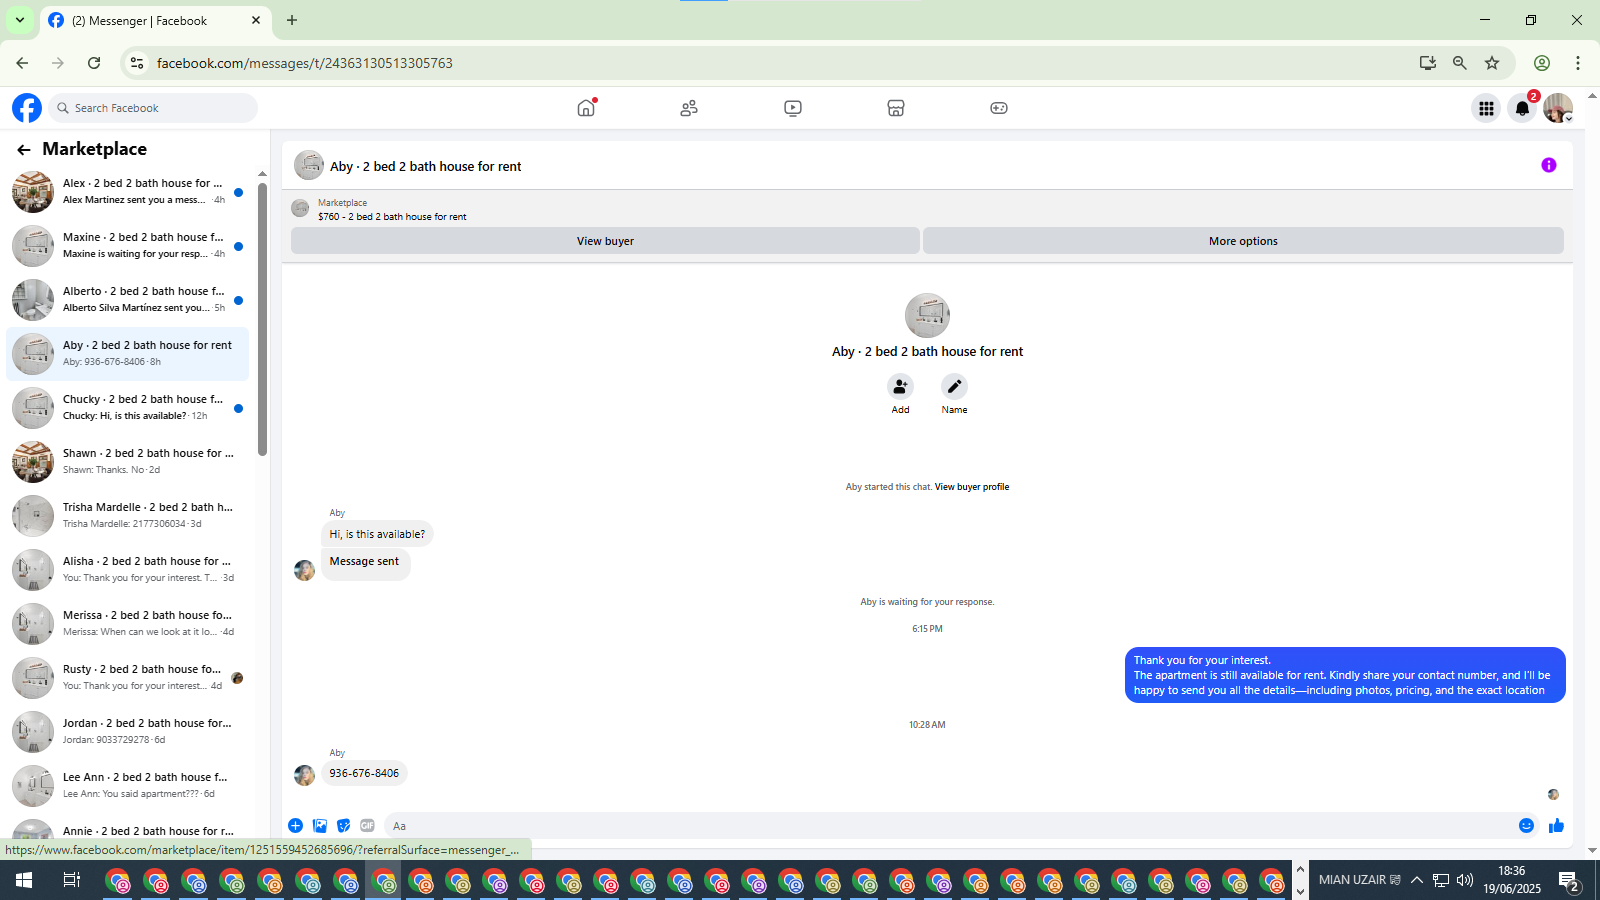The height and width of the screenshot is (900, 1600).
Task: Open more actions plus icon in composer
Action: tap(296, 826)
